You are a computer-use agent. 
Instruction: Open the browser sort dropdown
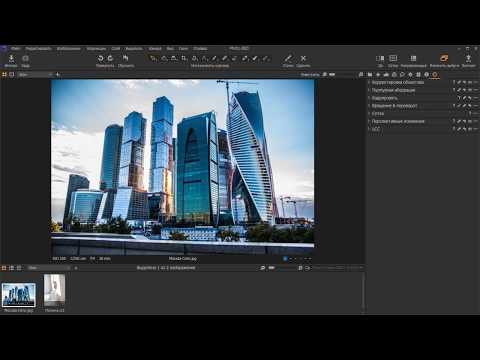point(49,268)
